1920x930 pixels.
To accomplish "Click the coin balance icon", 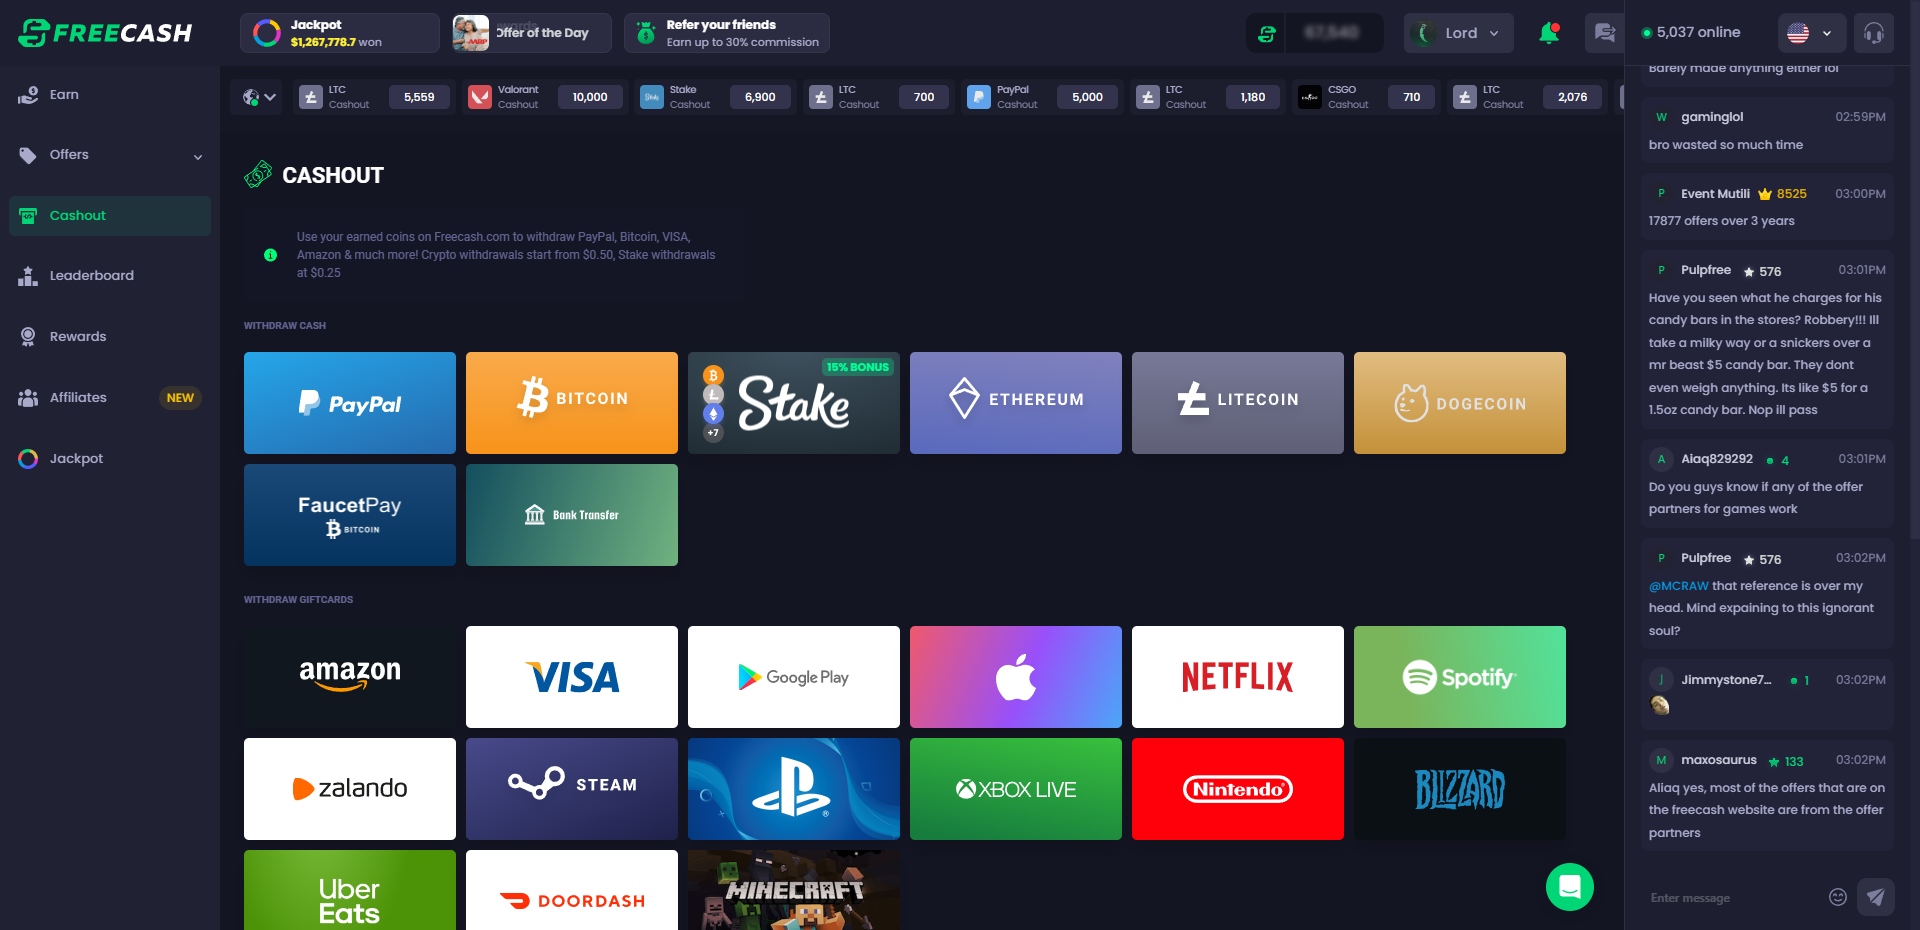I will [x=1267, y=33].
